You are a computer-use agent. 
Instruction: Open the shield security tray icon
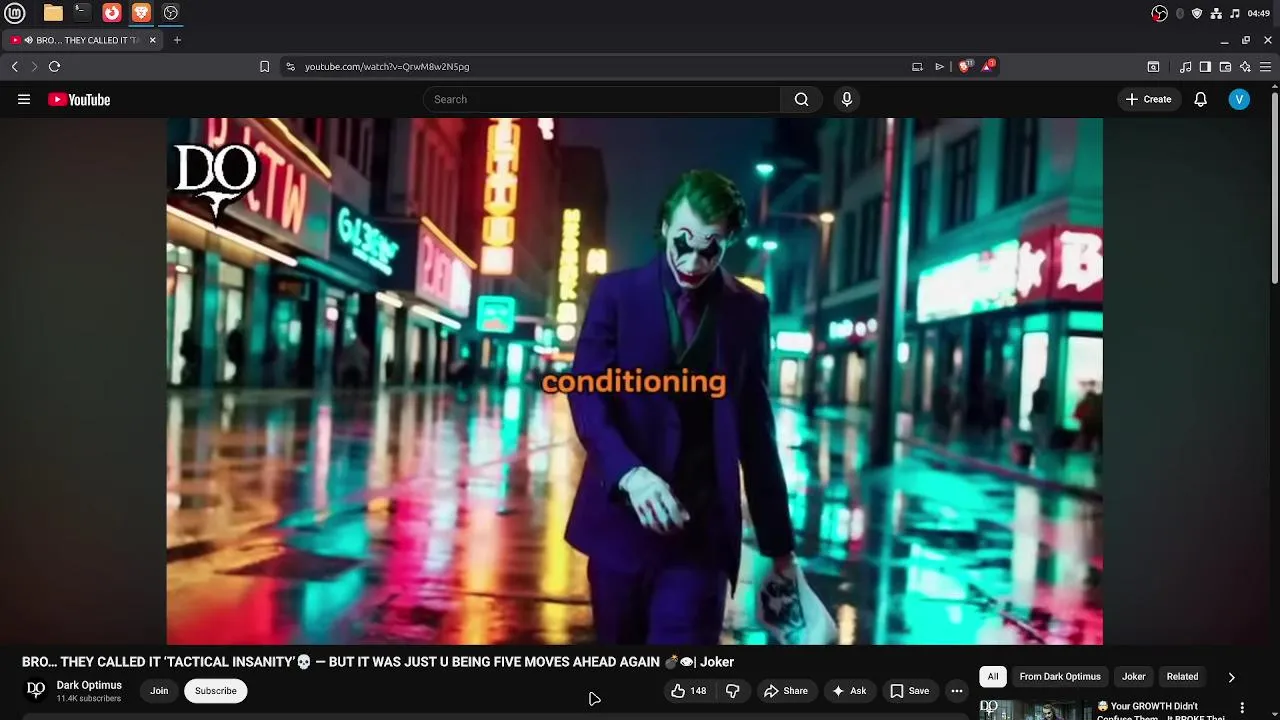pos(1197,13)
